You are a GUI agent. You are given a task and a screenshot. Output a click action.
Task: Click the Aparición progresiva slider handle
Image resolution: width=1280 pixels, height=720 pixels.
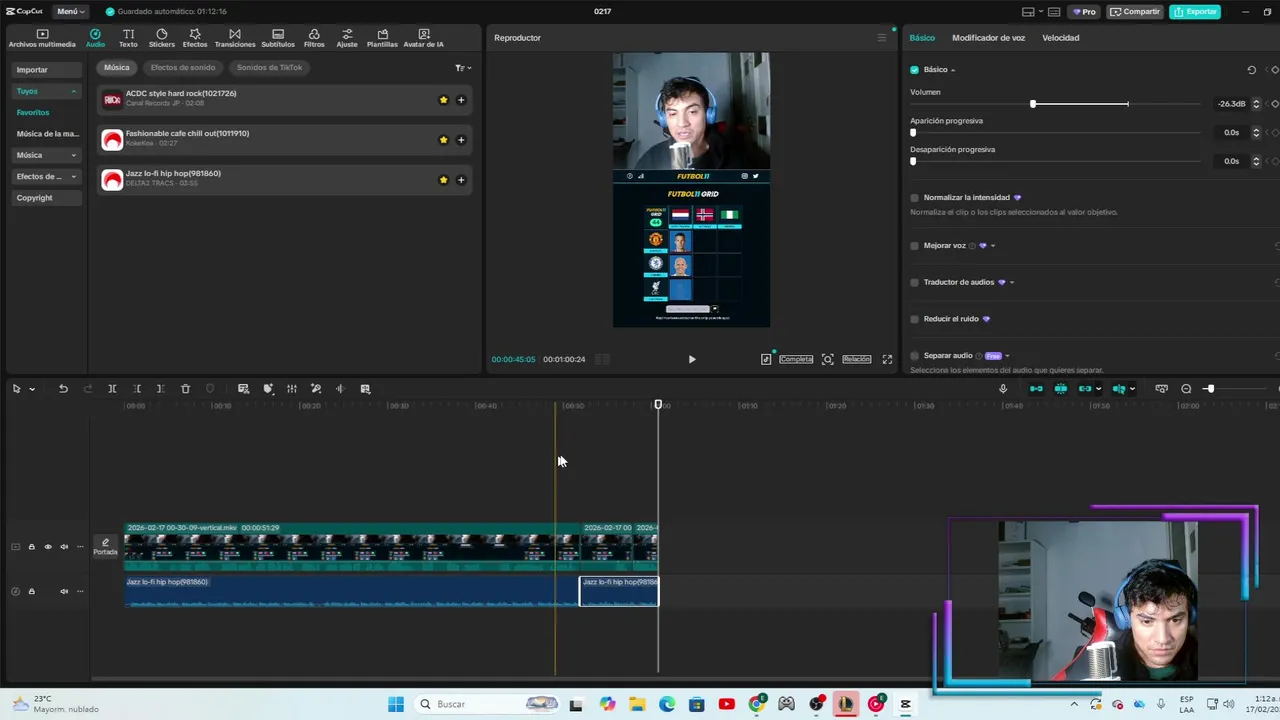click(x=913, y=132)
